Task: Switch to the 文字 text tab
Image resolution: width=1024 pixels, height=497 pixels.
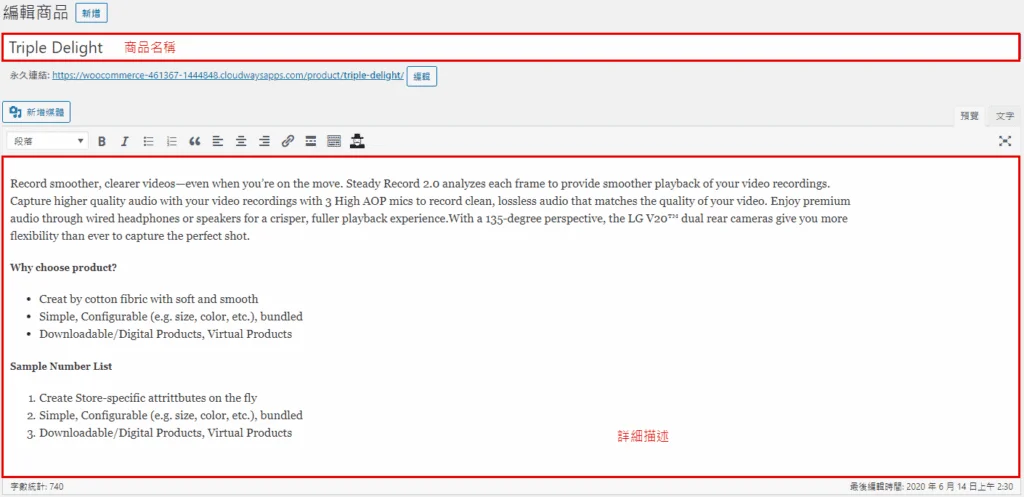Action: [x=1005, y=116]
